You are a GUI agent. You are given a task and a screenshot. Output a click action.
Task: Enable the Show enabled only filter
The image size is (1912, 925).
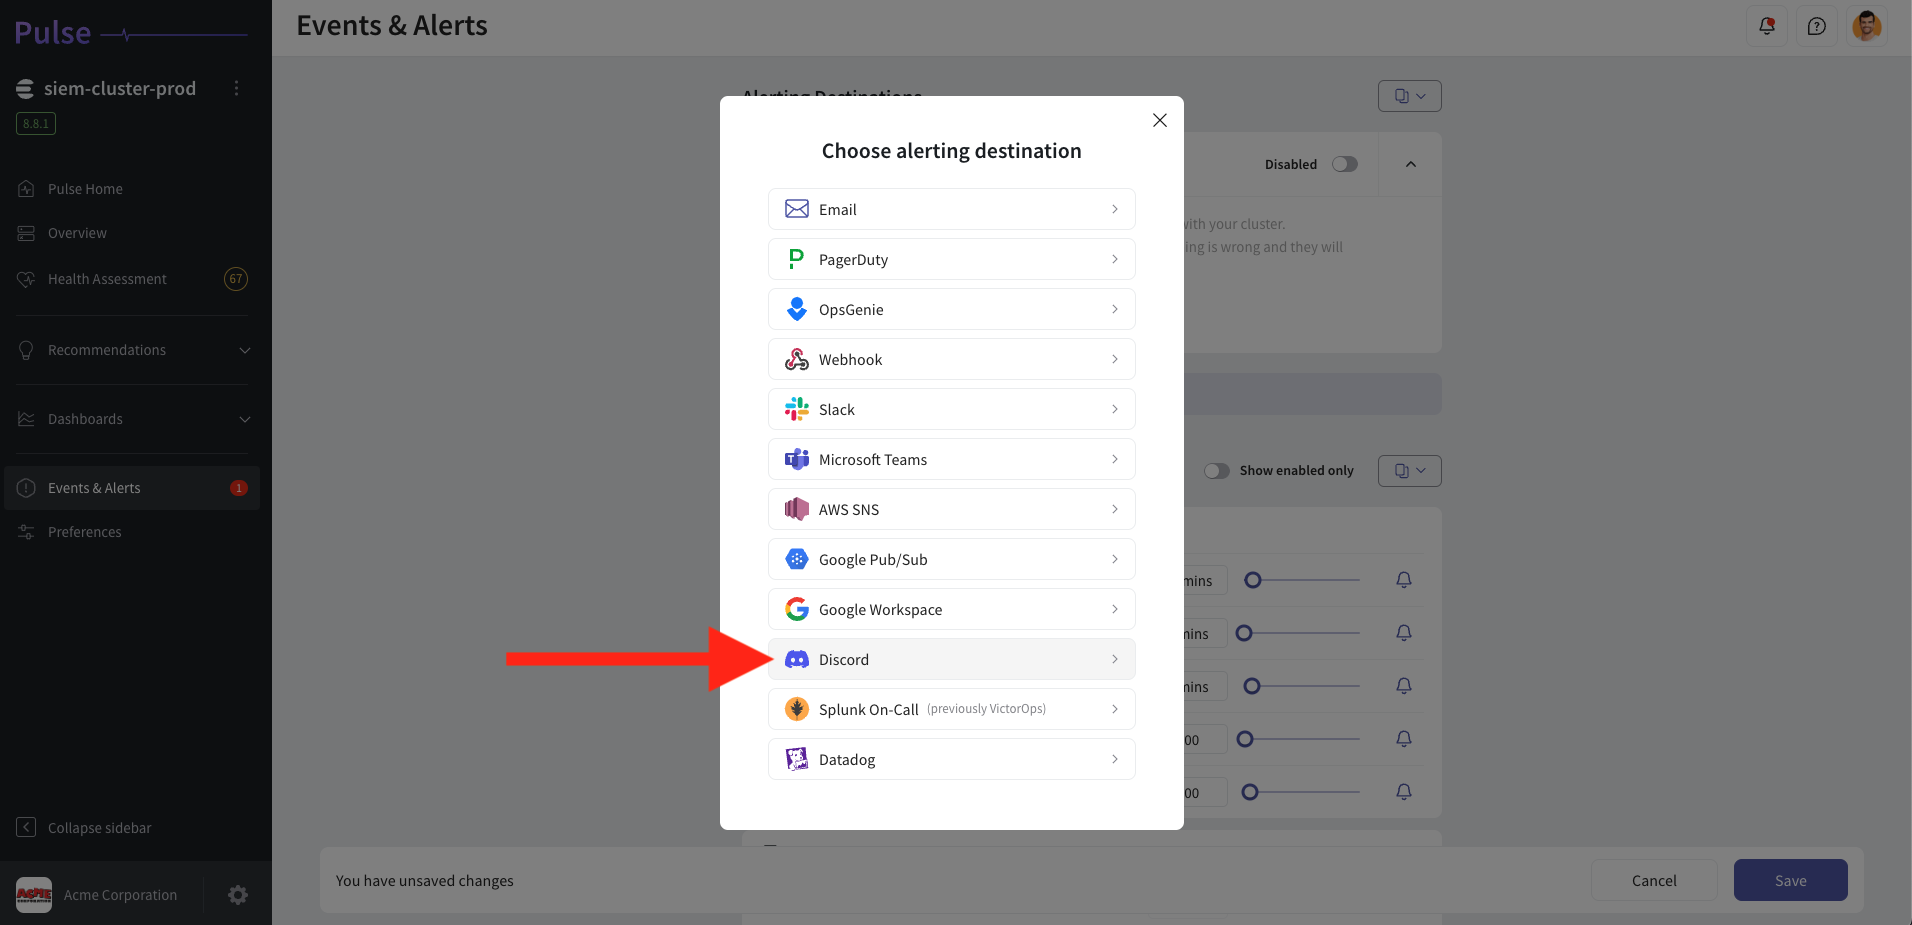click(1217, 470)
